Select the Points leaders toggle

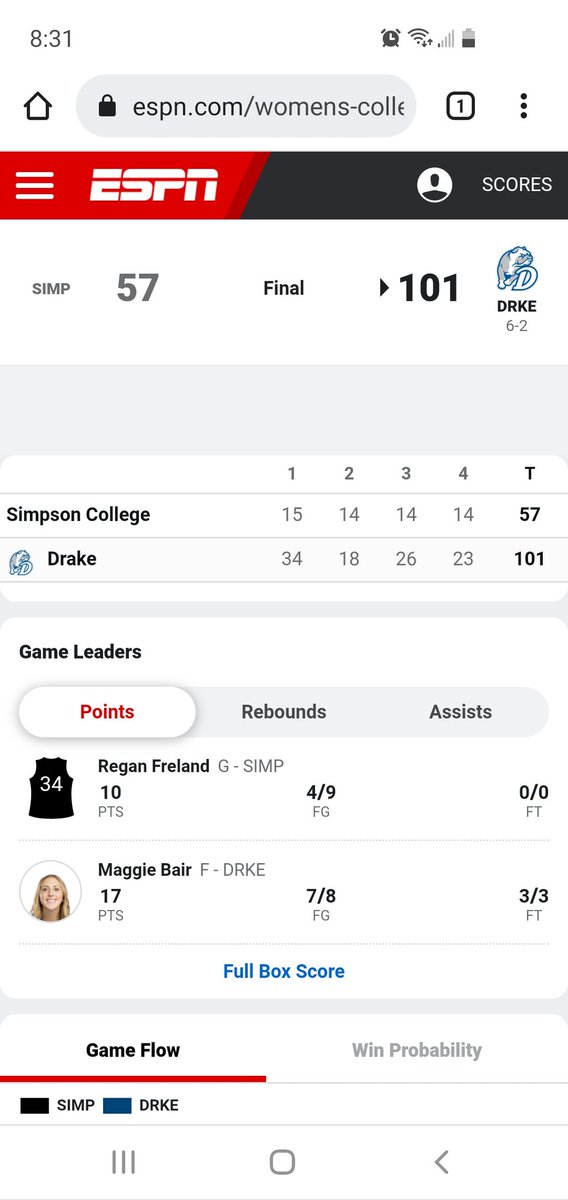click(x=107, y=712)
